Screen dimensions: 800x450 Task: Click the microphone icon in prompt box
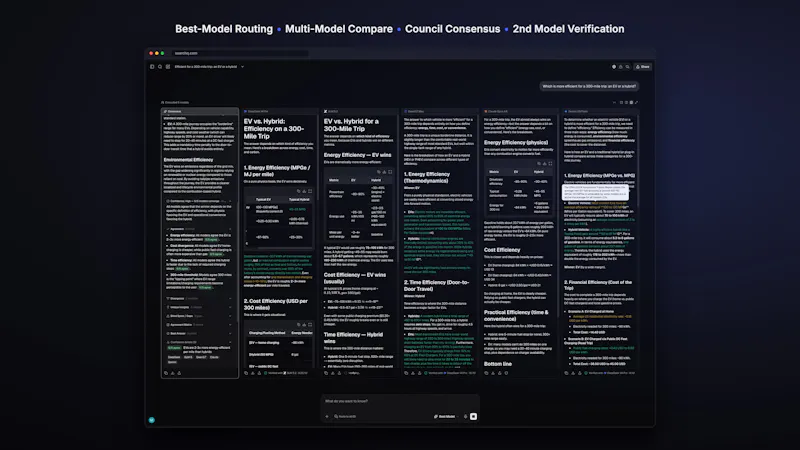465,416
